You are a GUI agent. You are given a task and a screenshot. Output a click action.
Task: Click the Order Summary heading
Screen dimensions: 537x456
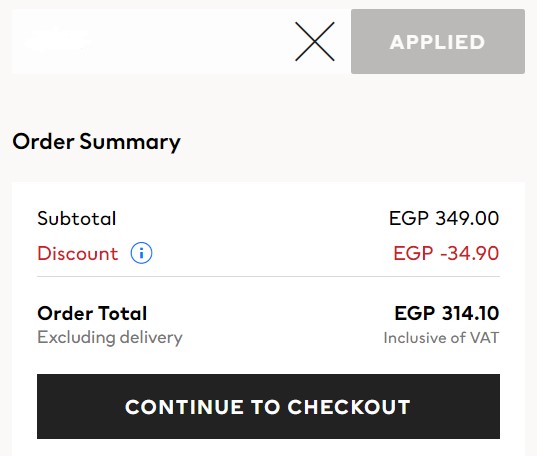(96, 142)
